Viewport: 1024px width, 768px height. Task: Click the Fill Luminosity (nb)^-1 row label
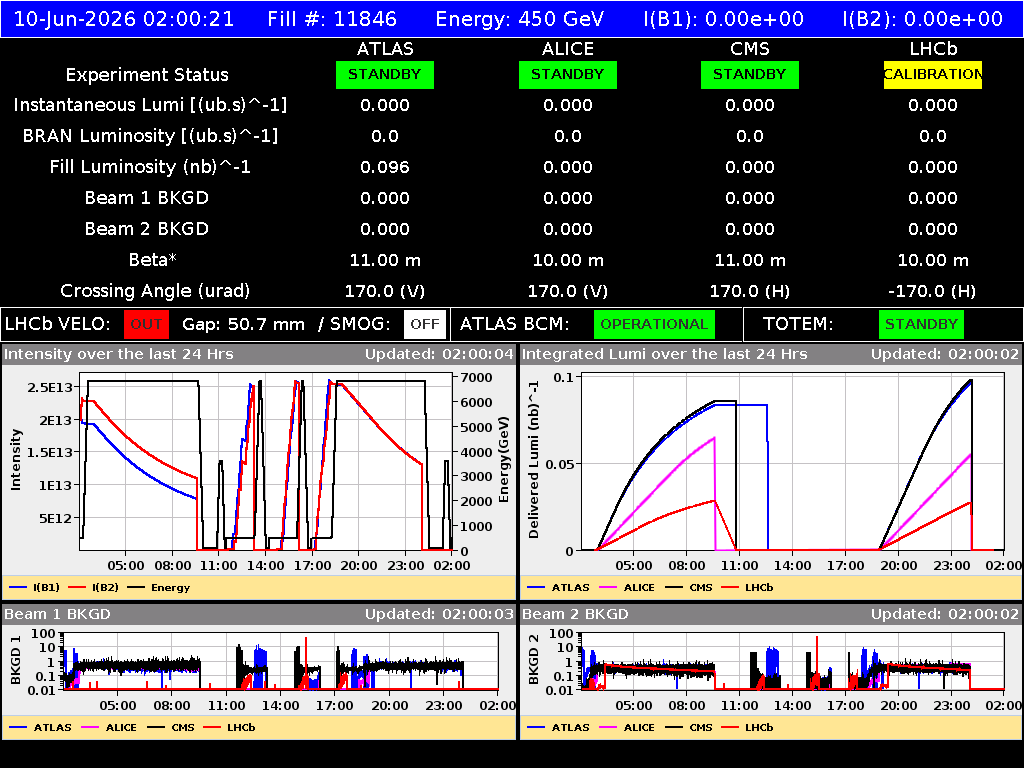click(x=150, y=167)
